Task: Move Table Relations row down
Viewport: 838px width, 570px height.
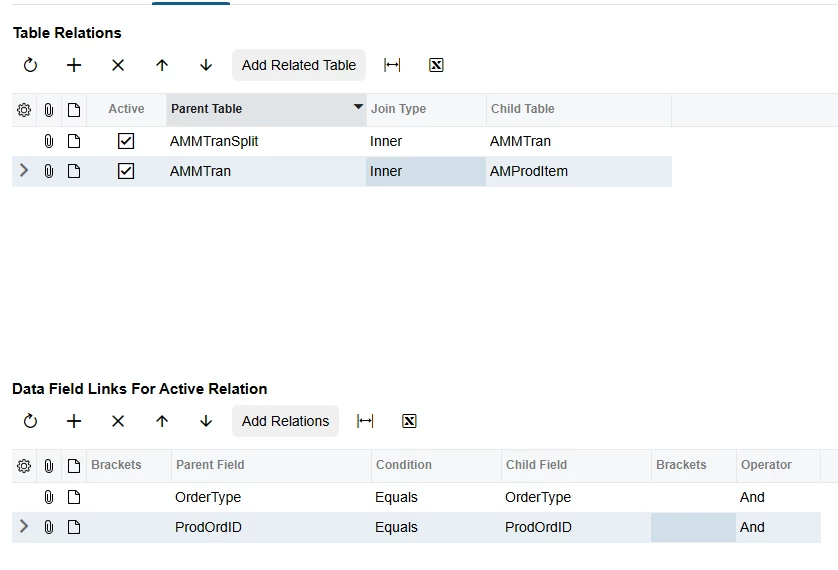Action: 206,65
